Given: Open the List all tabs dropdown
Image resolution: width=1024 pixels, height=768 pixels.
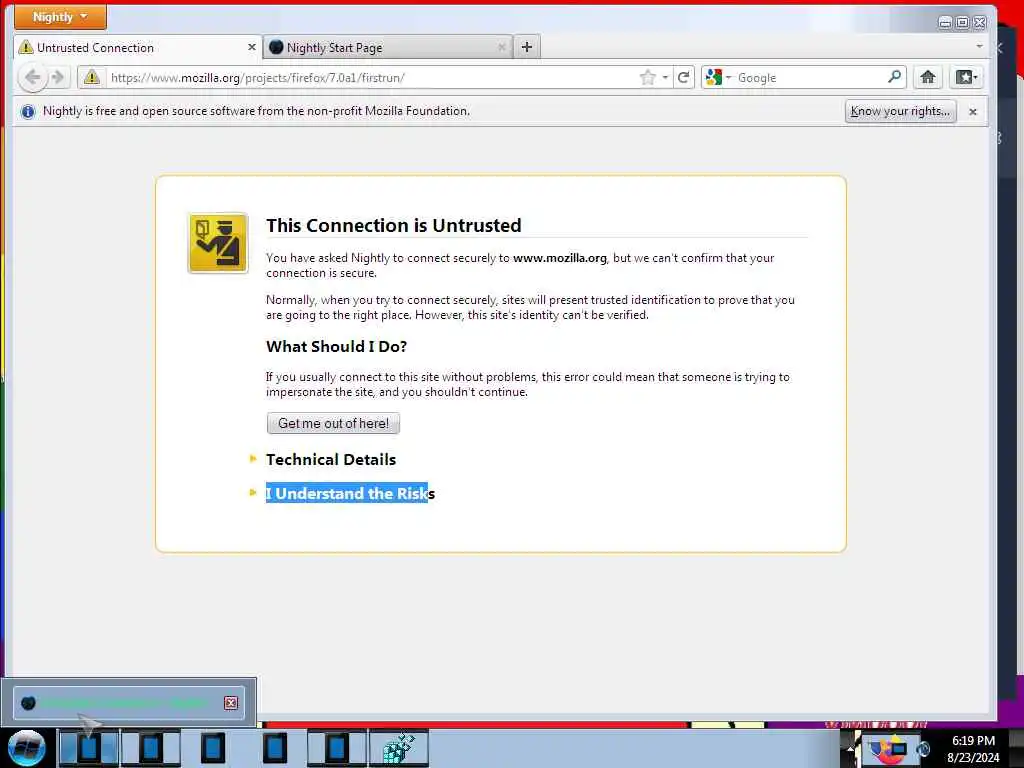Looking at the screenshot, I should [979, 46].
